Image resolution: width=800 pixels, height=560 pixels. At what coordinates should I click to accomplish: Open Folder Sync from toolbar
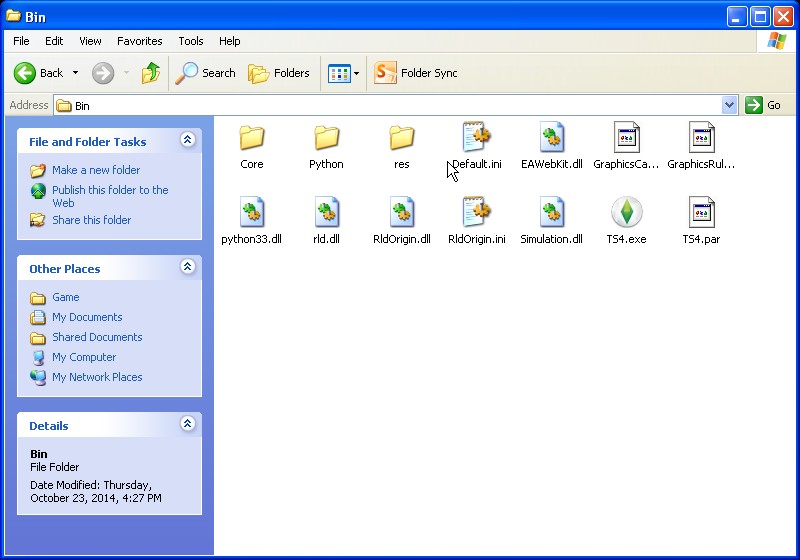point(415,73)
